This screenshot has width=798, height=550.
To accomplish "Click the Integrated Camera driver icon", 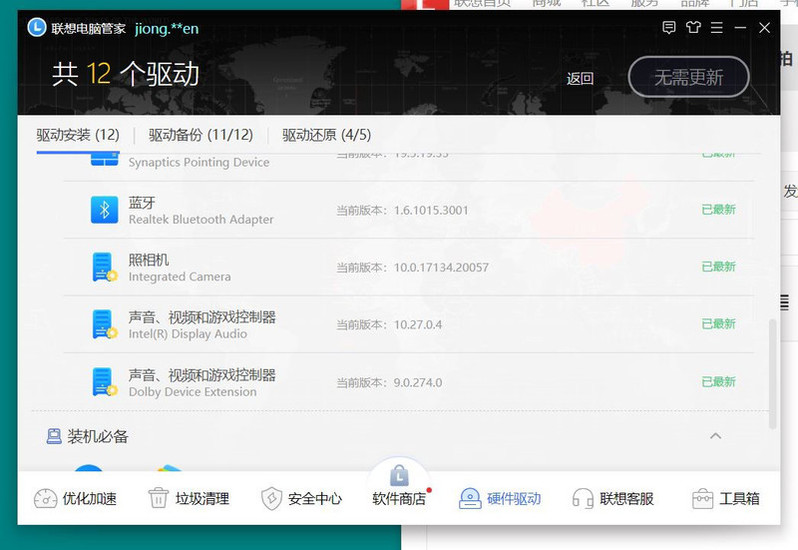I will click(x=104, y=267).
